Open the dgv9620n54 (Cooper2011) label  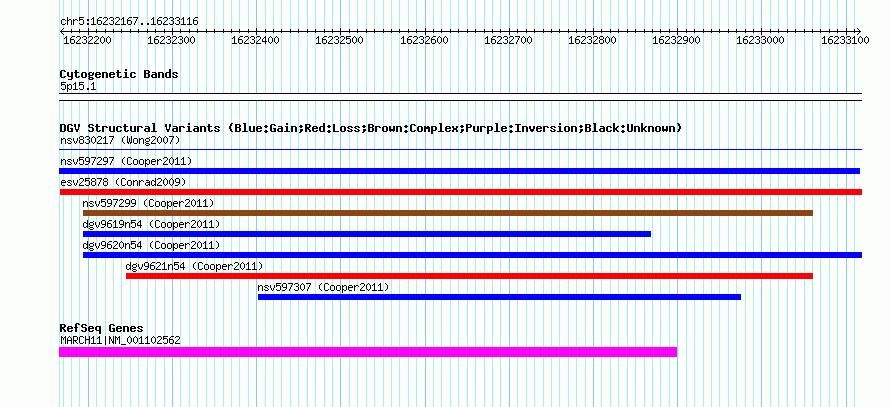(151, 245)
